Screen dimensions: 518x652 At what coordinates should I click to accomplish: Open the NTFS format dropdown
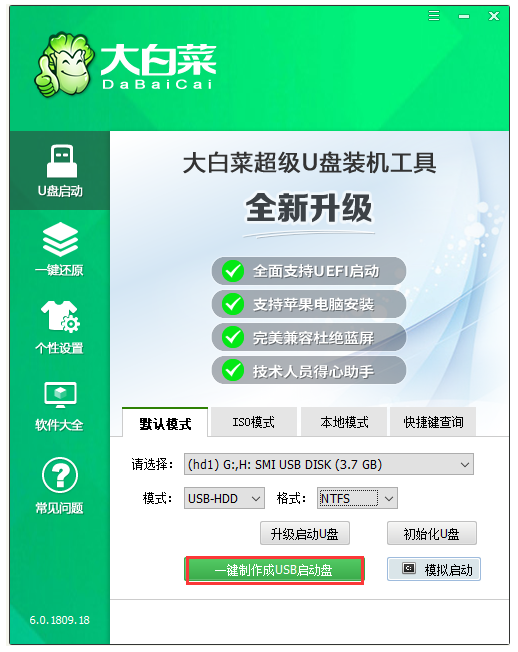coord(357,498)
